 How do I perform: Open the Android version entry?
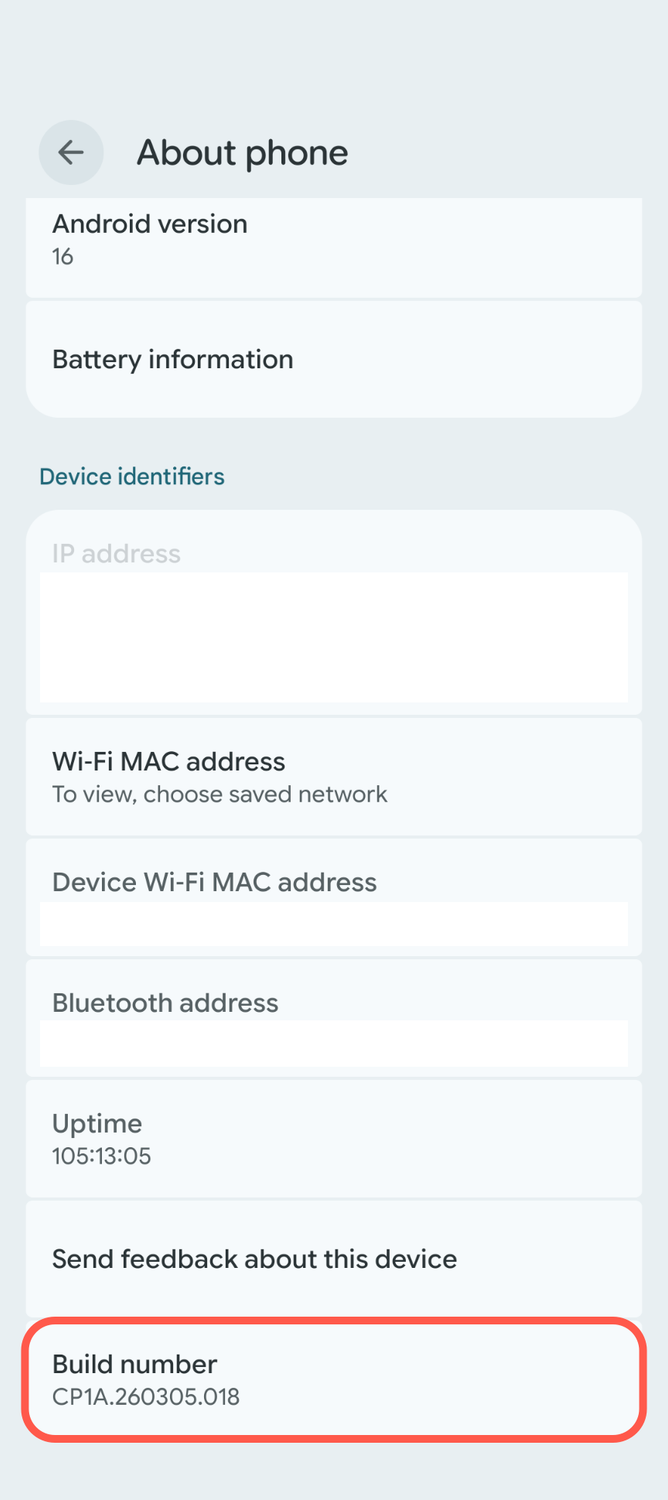334,247
